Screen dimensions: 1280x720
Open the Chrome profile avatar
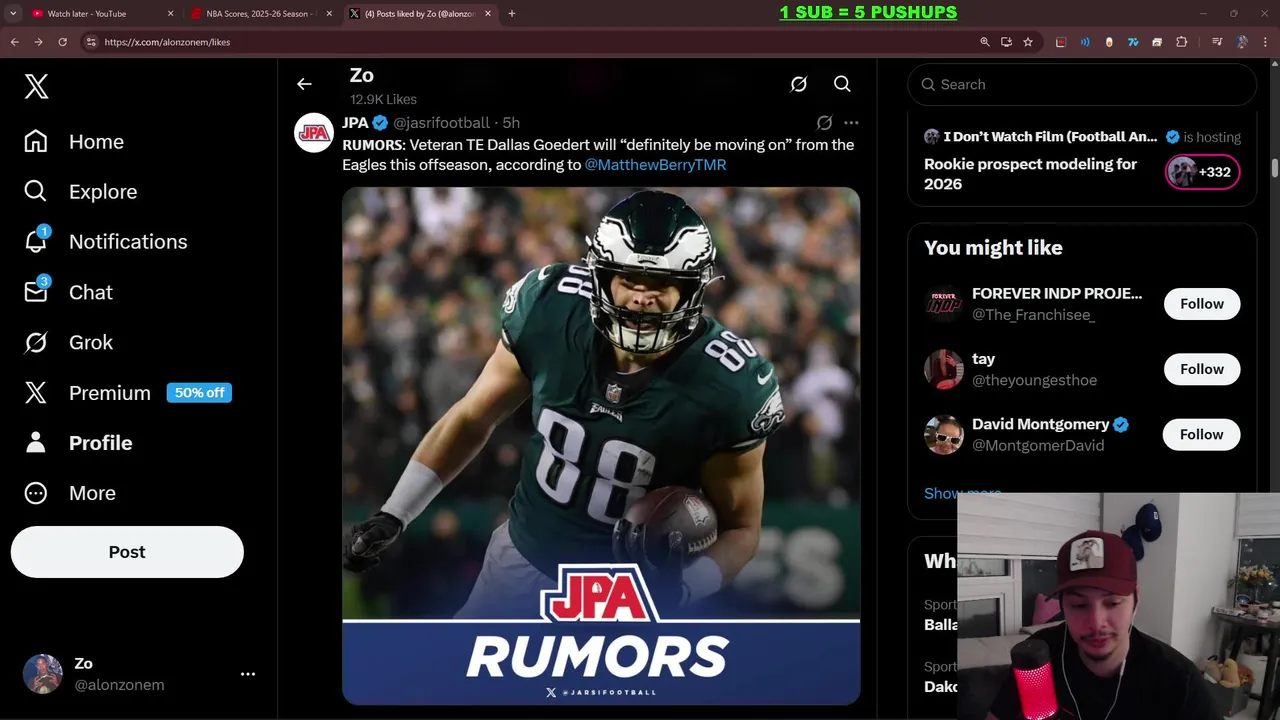click(1242, 42)
